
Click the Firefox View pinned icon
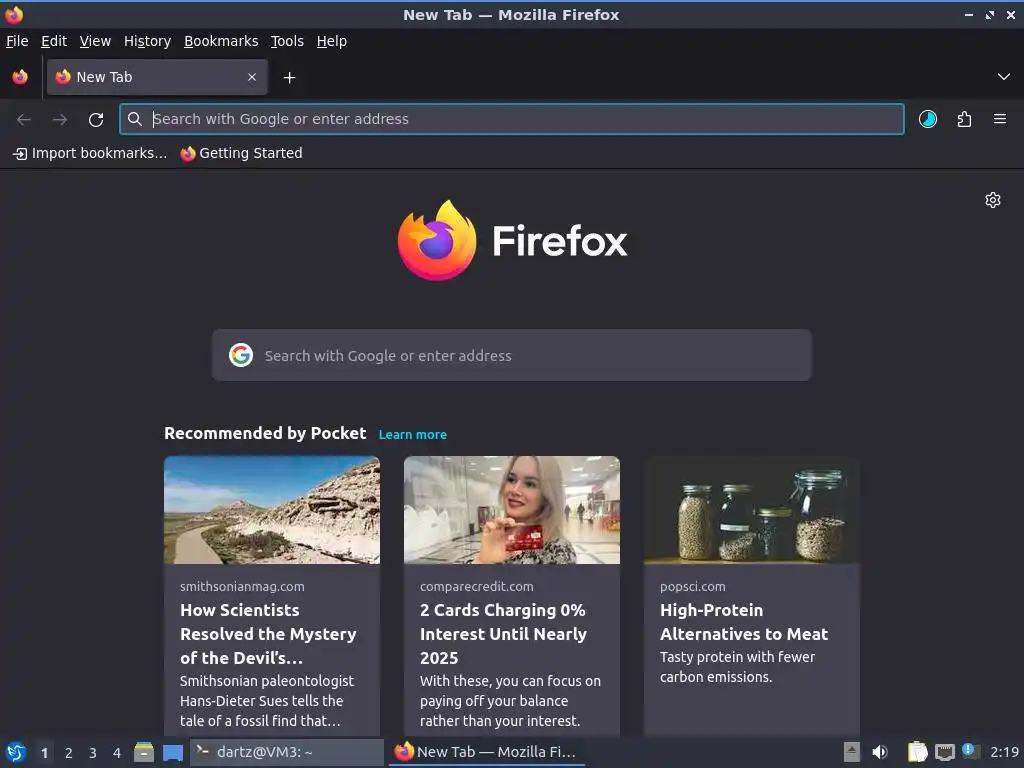20,77
